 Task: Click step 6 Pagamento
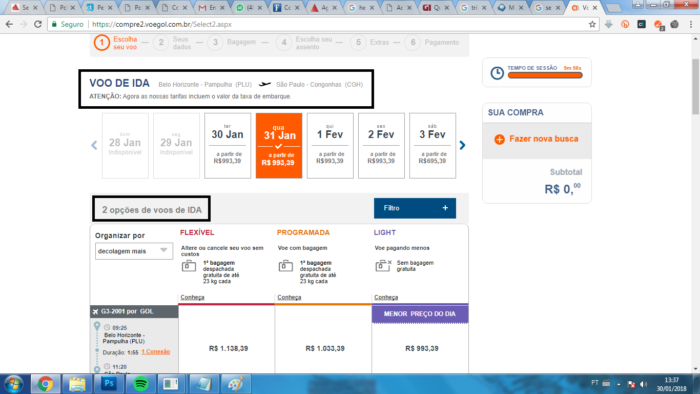tap(432, 42)
